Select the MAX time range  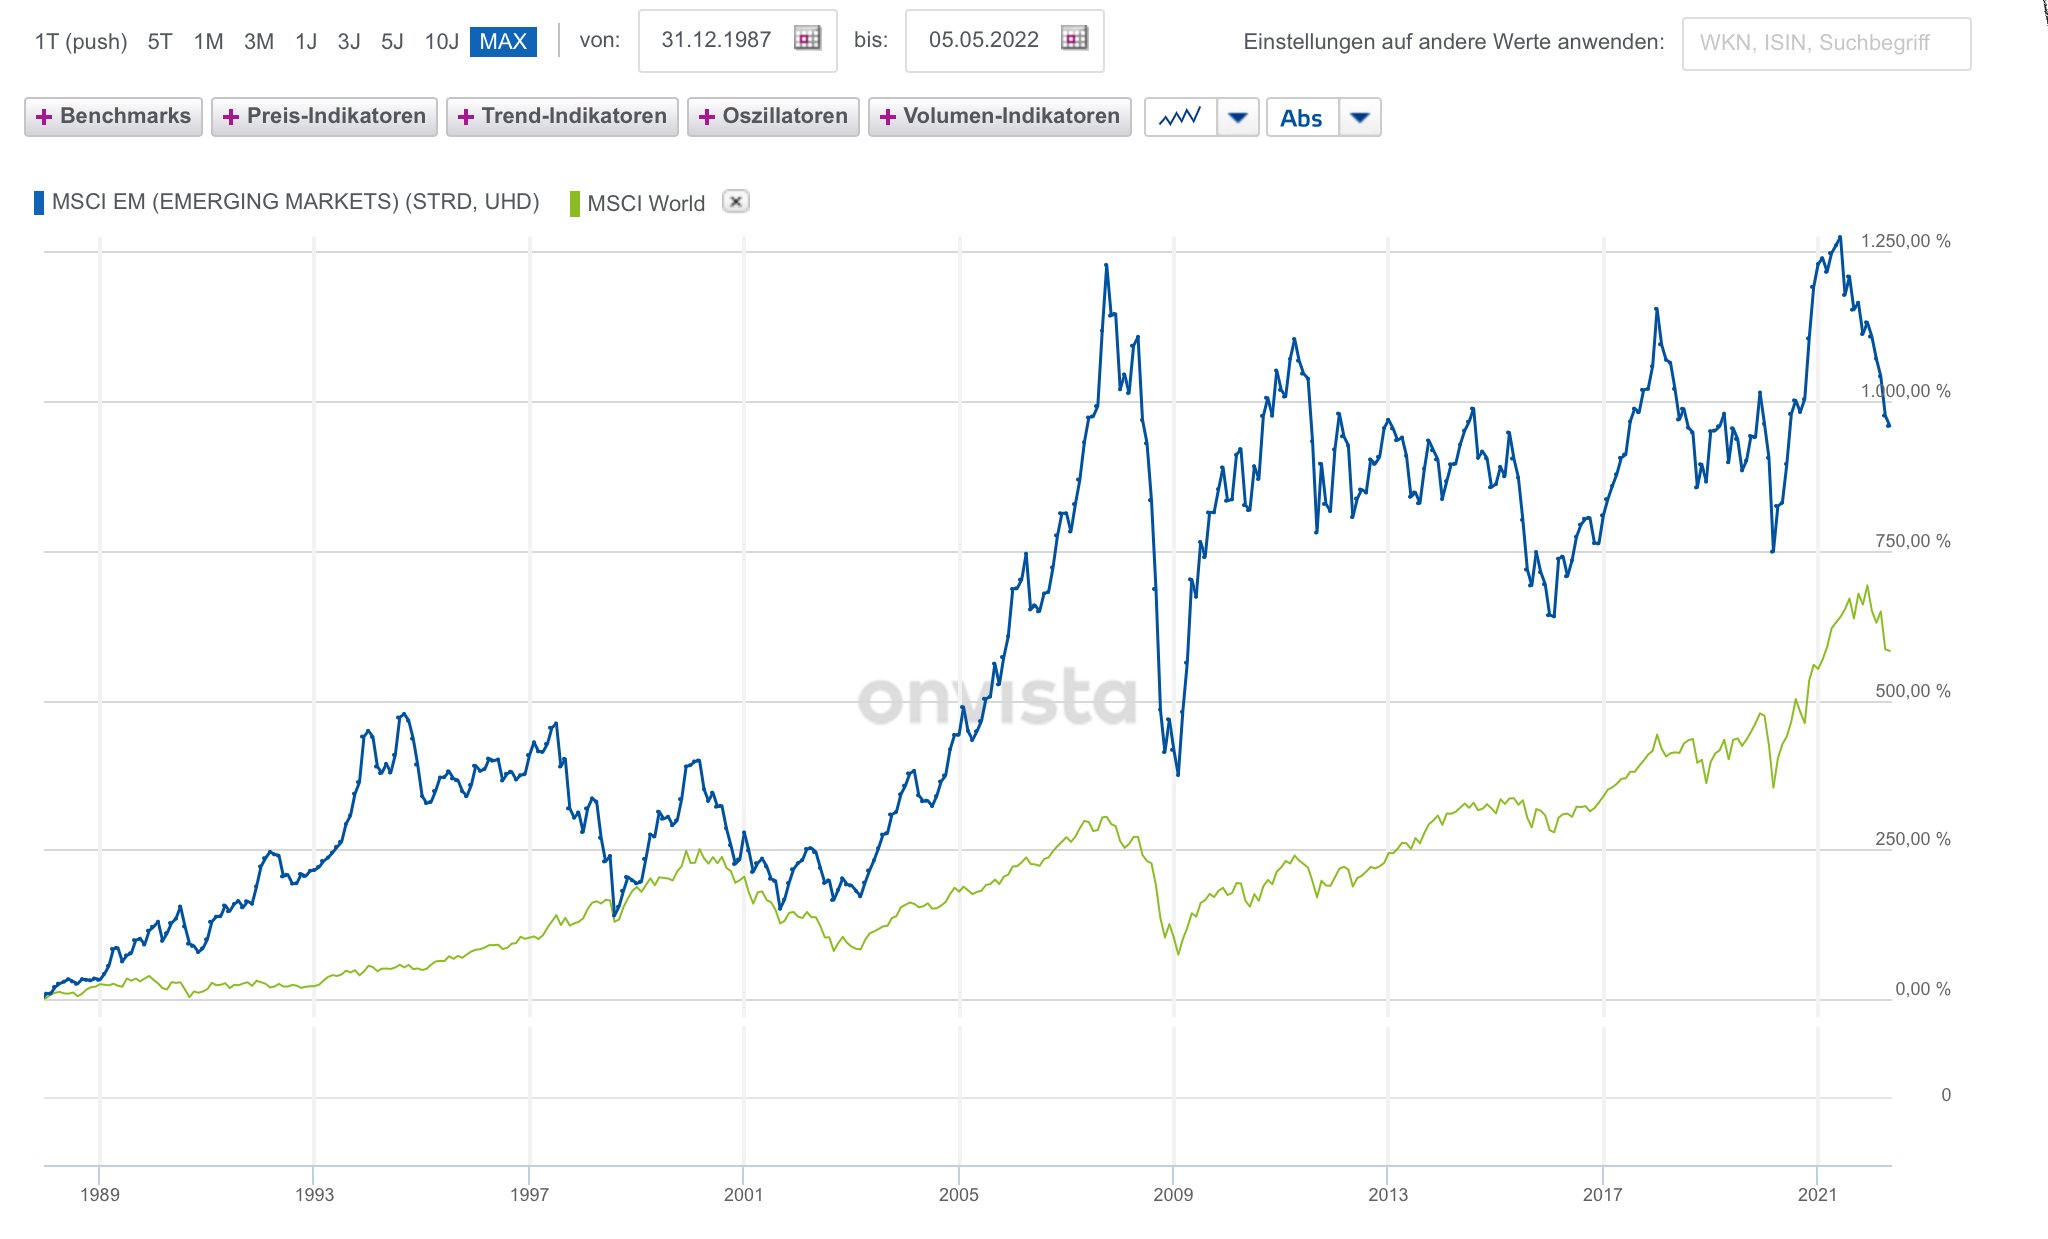(503, 41)
